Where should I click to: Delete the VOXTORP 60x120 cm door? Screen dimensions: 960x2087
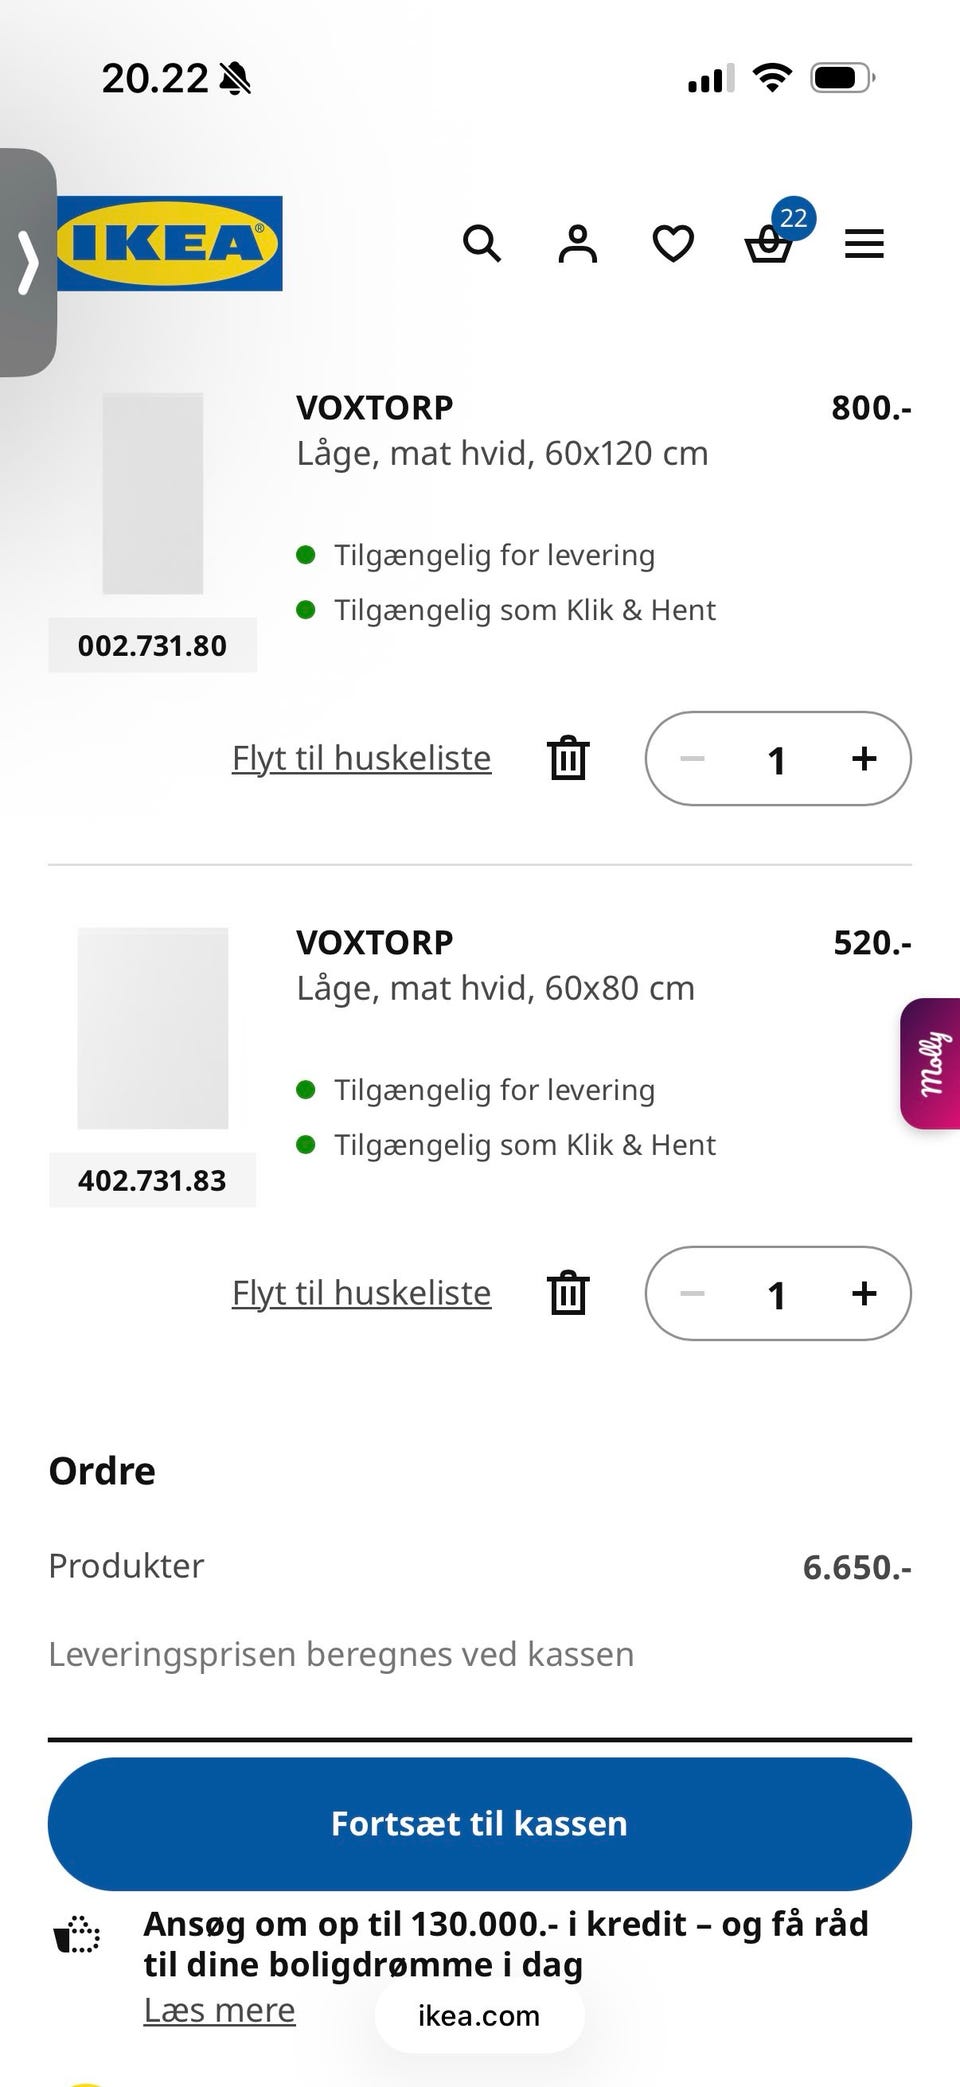(568, 758)
